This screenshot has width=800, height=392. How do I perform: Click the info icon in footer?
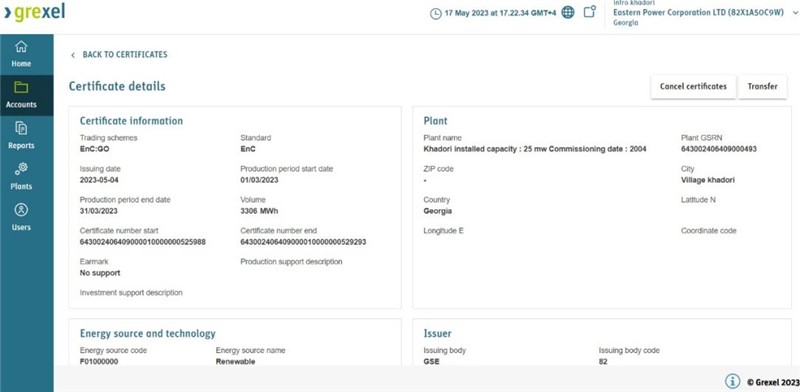[733, 381]
